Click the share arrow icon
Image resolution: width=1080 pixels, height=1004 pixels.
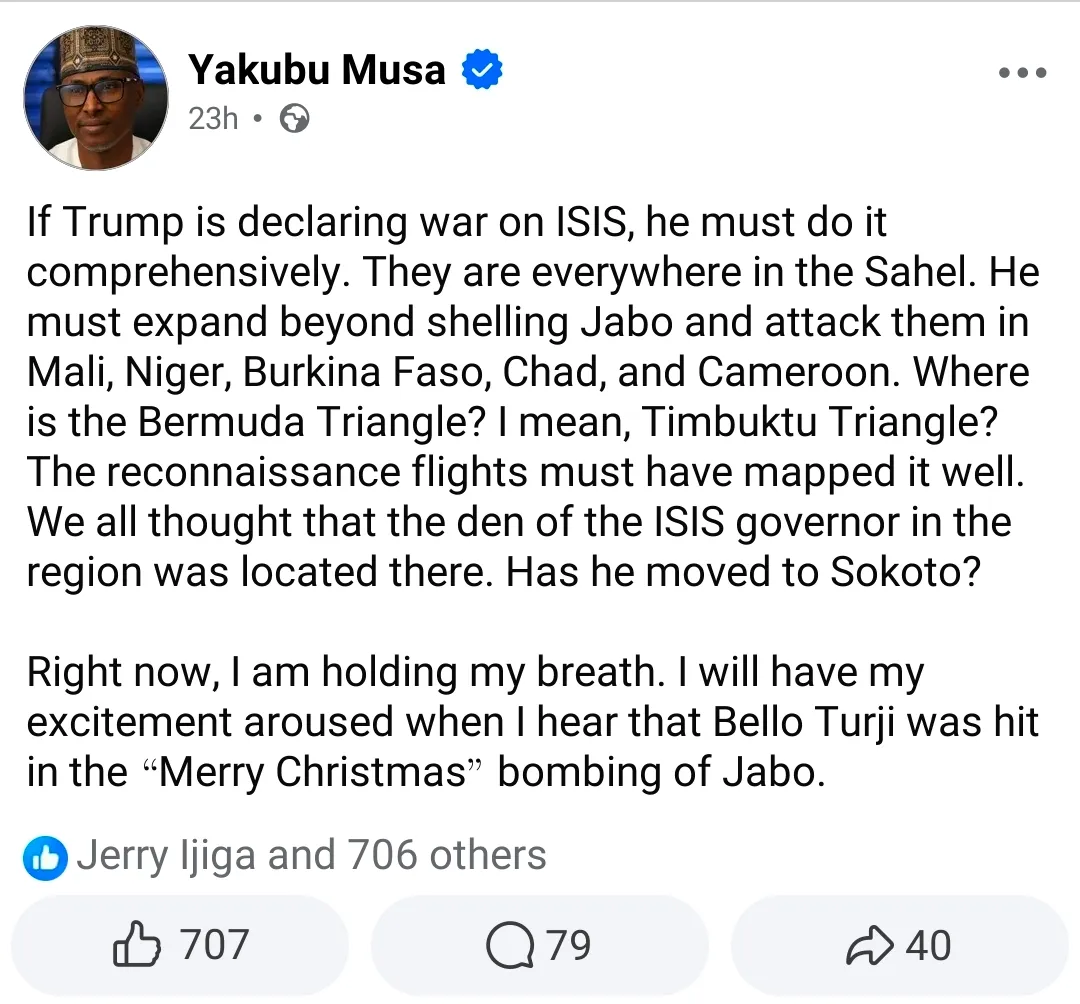click(x=870, y=946)
